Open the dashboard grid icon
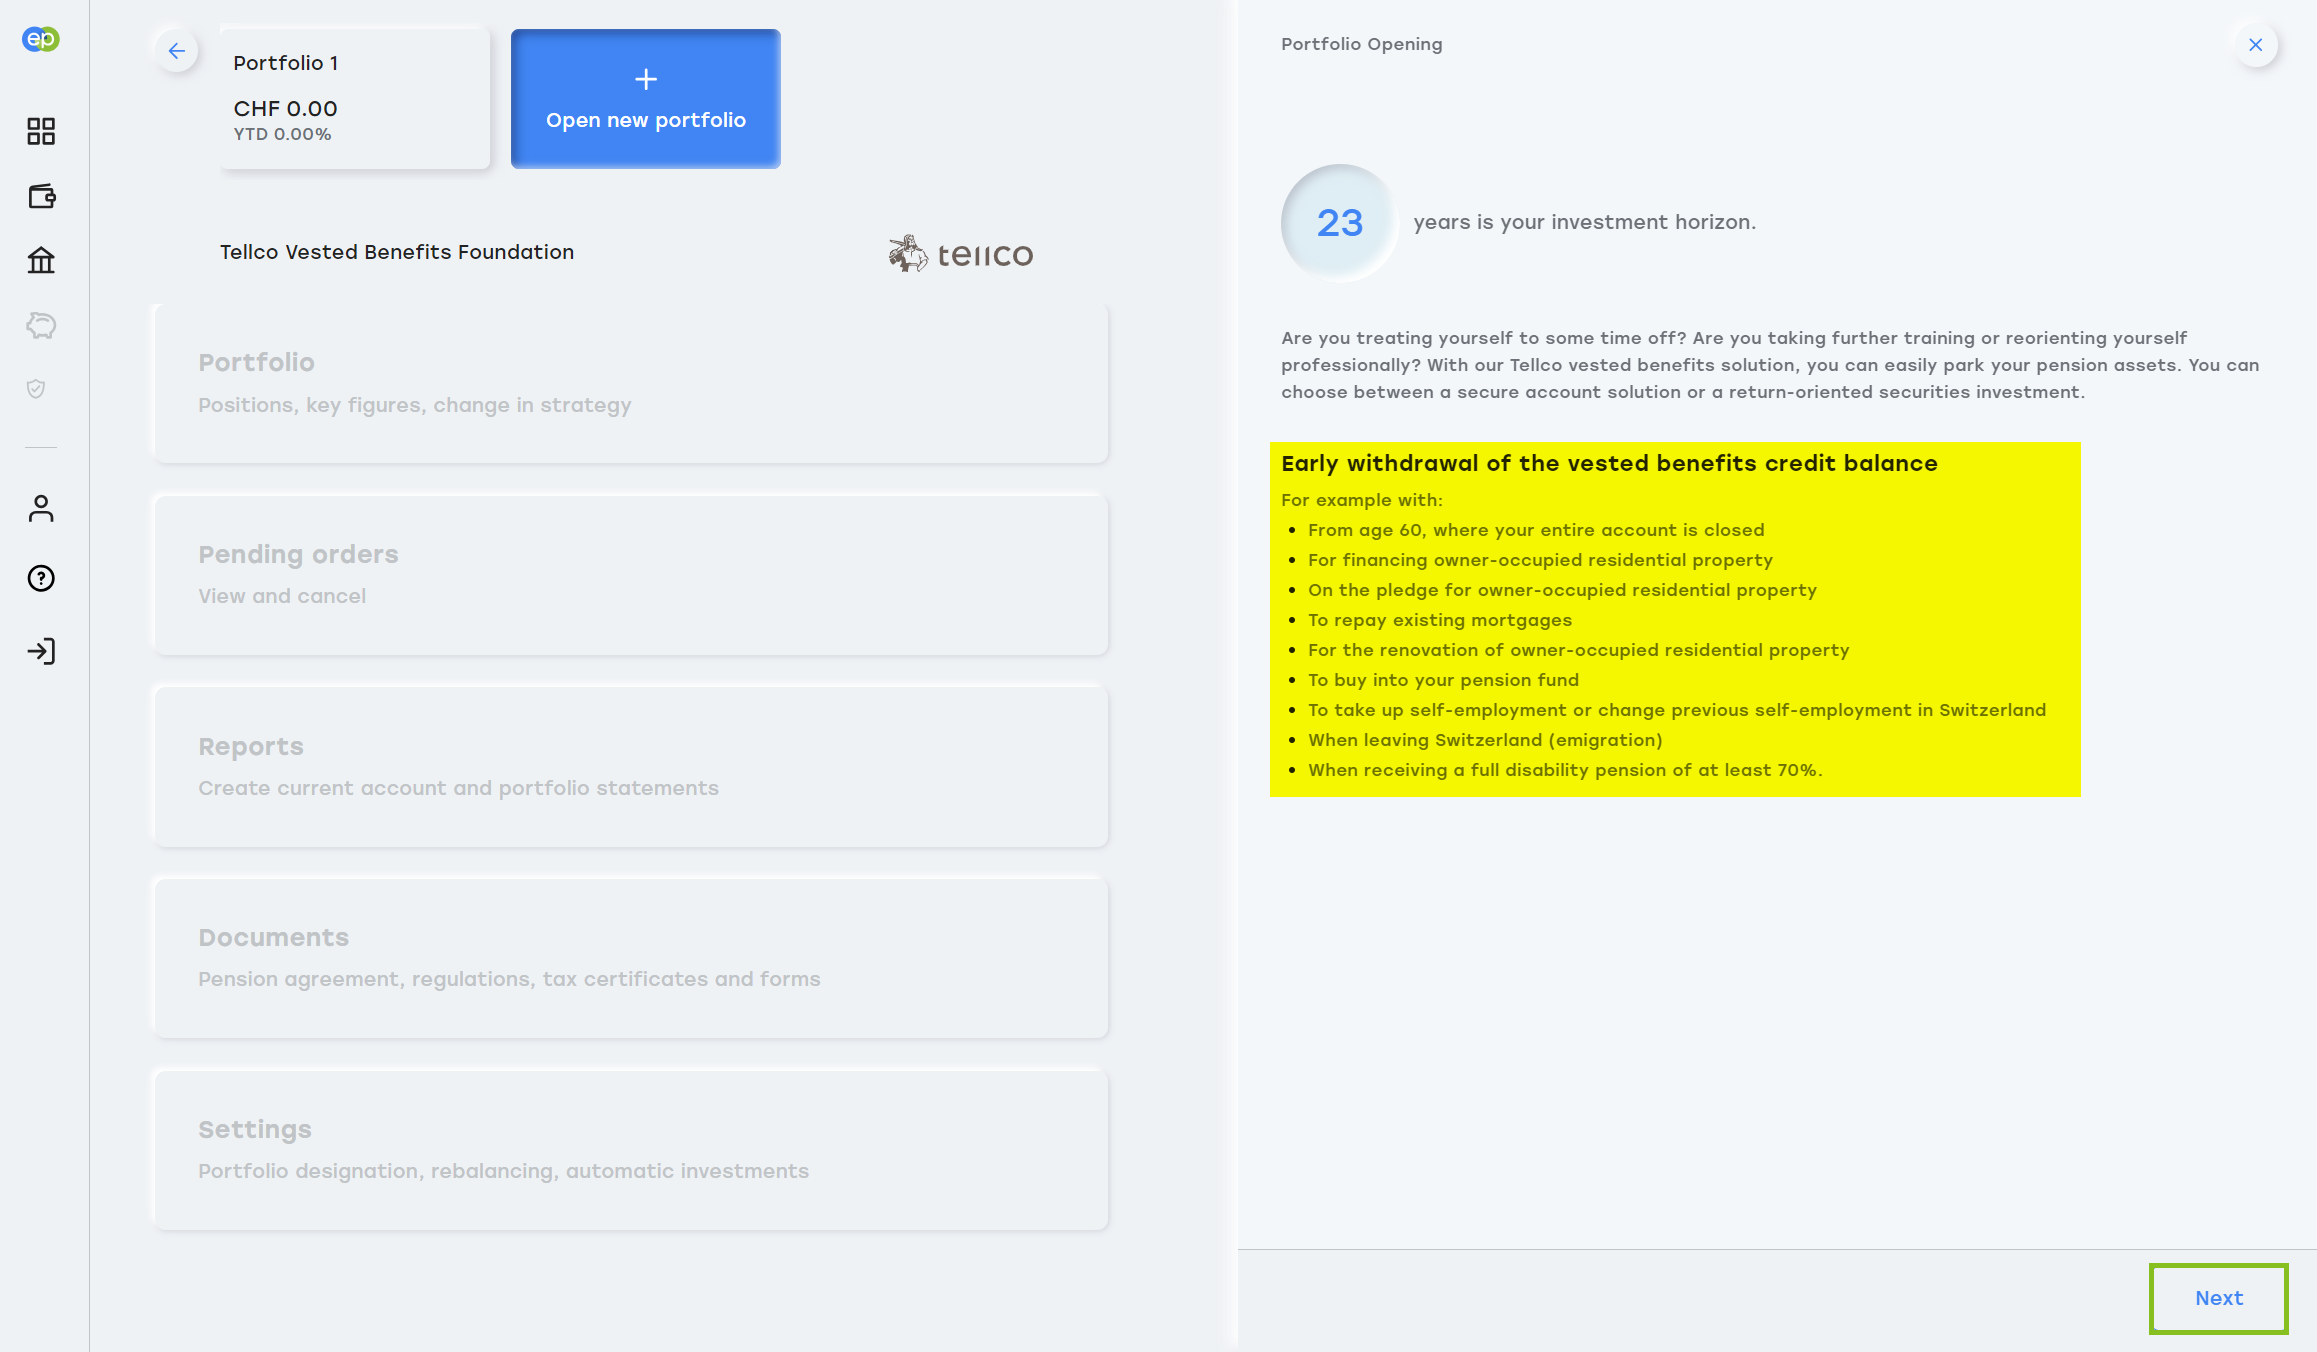This screenshot has height=1352, width=2317. click(x=41, y=131)
